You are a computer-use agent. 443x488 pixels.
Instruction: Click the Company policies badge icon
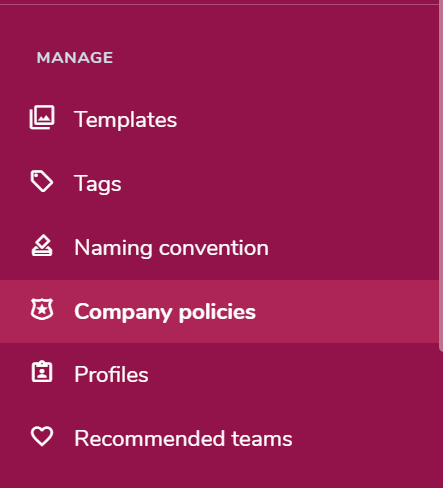(x=42, y=309)
